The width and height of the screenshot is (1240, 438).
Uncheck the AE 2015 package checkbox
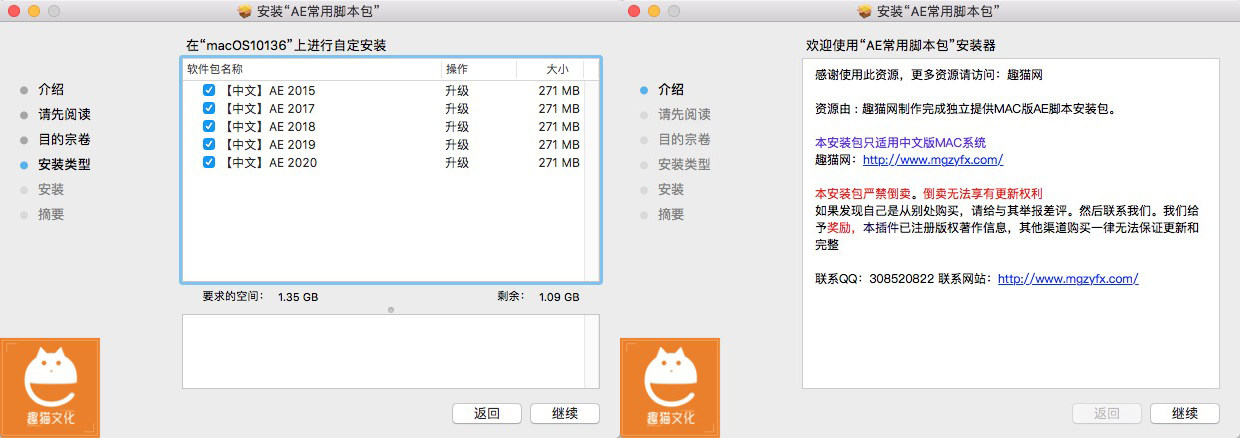click(x=209, y=90)
